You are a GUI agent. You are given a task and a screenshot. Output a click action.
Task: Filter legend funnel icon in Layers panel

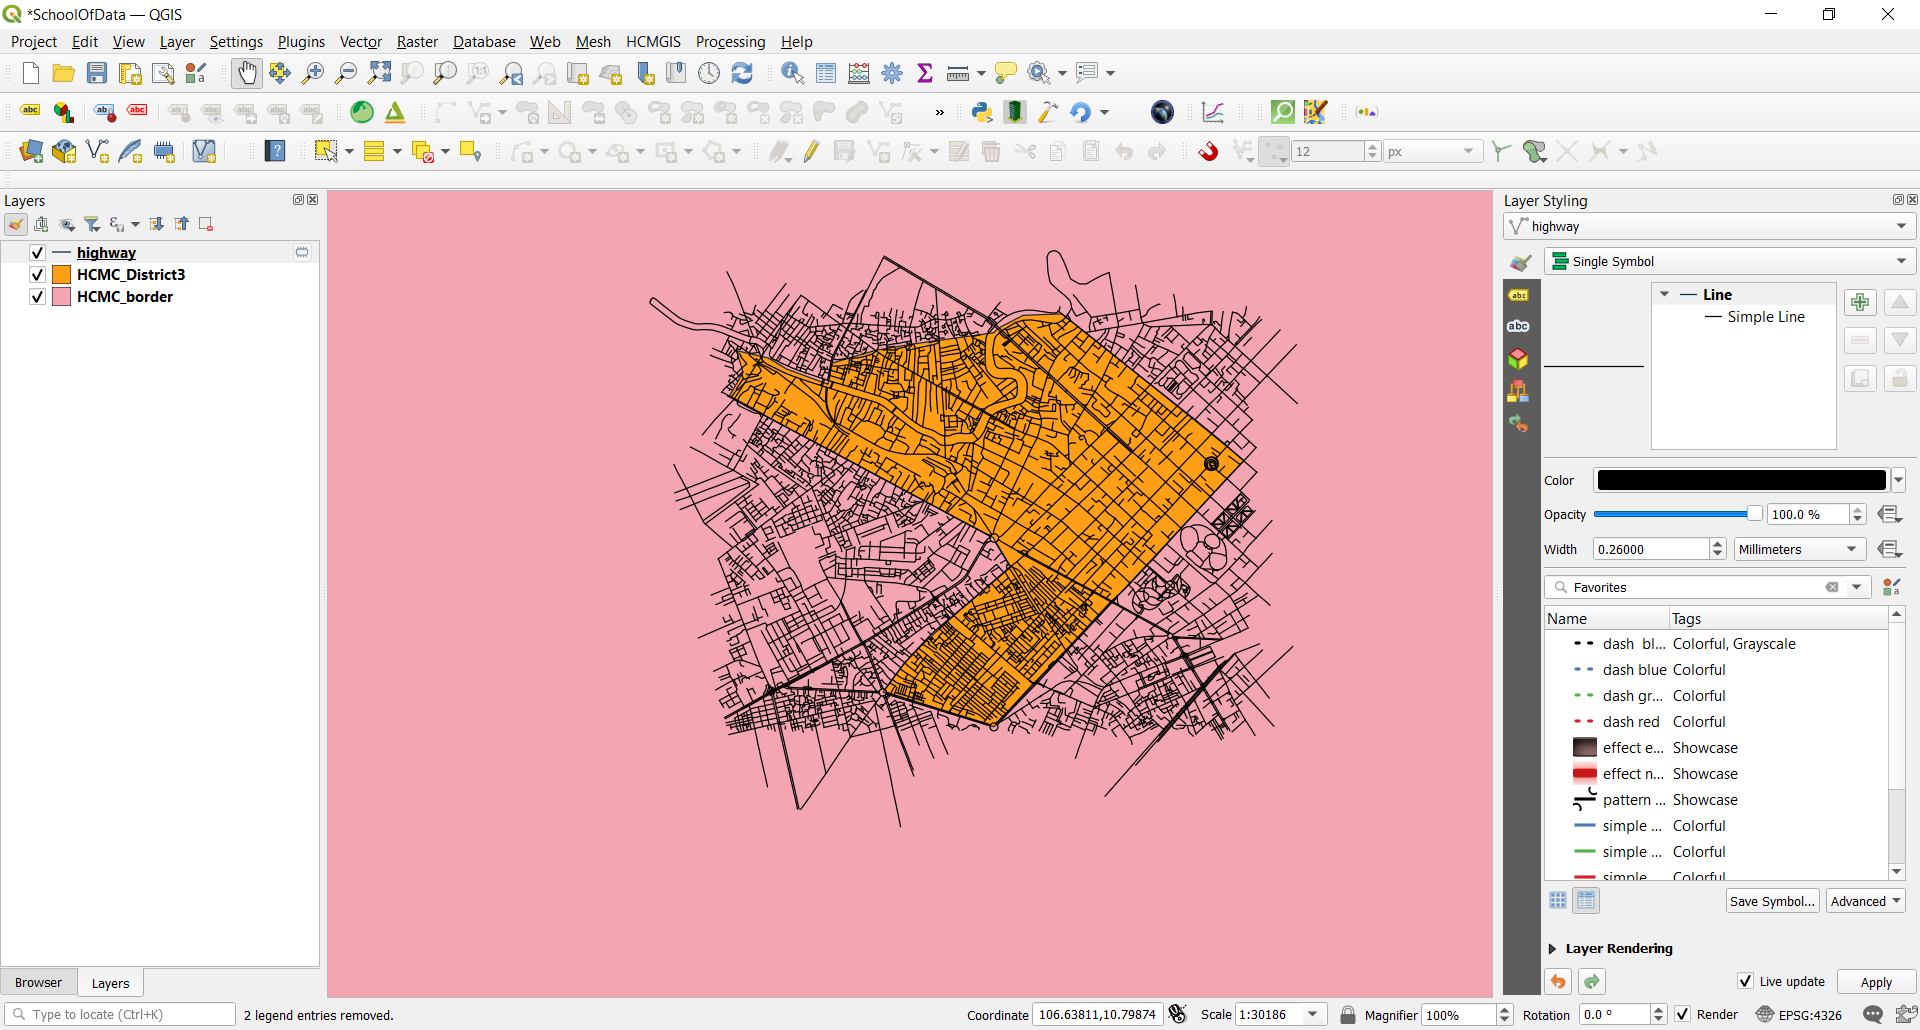tap(92, 224)
